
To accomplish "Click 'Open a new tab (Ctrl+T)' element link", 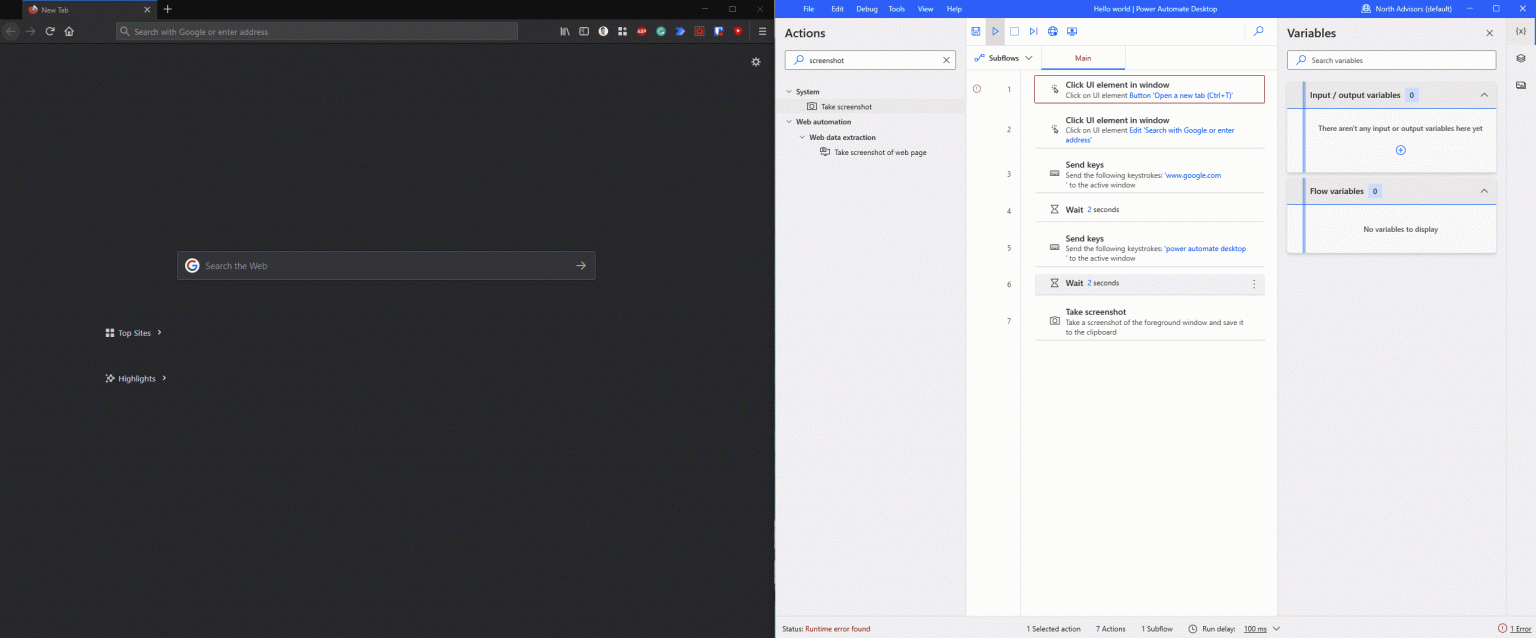I will tap(1181, 96).
